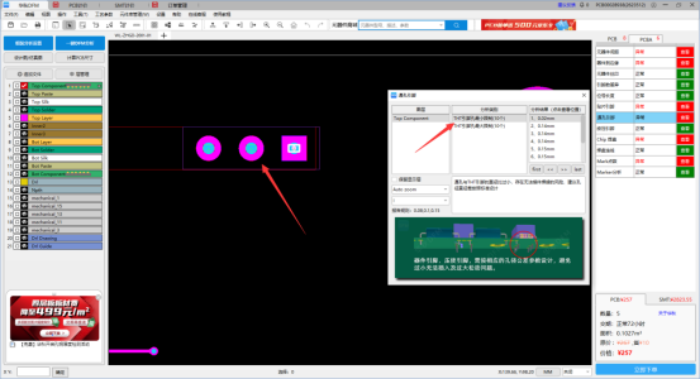Click the zoom-in magnifier toolbar icon

(267, 25)
